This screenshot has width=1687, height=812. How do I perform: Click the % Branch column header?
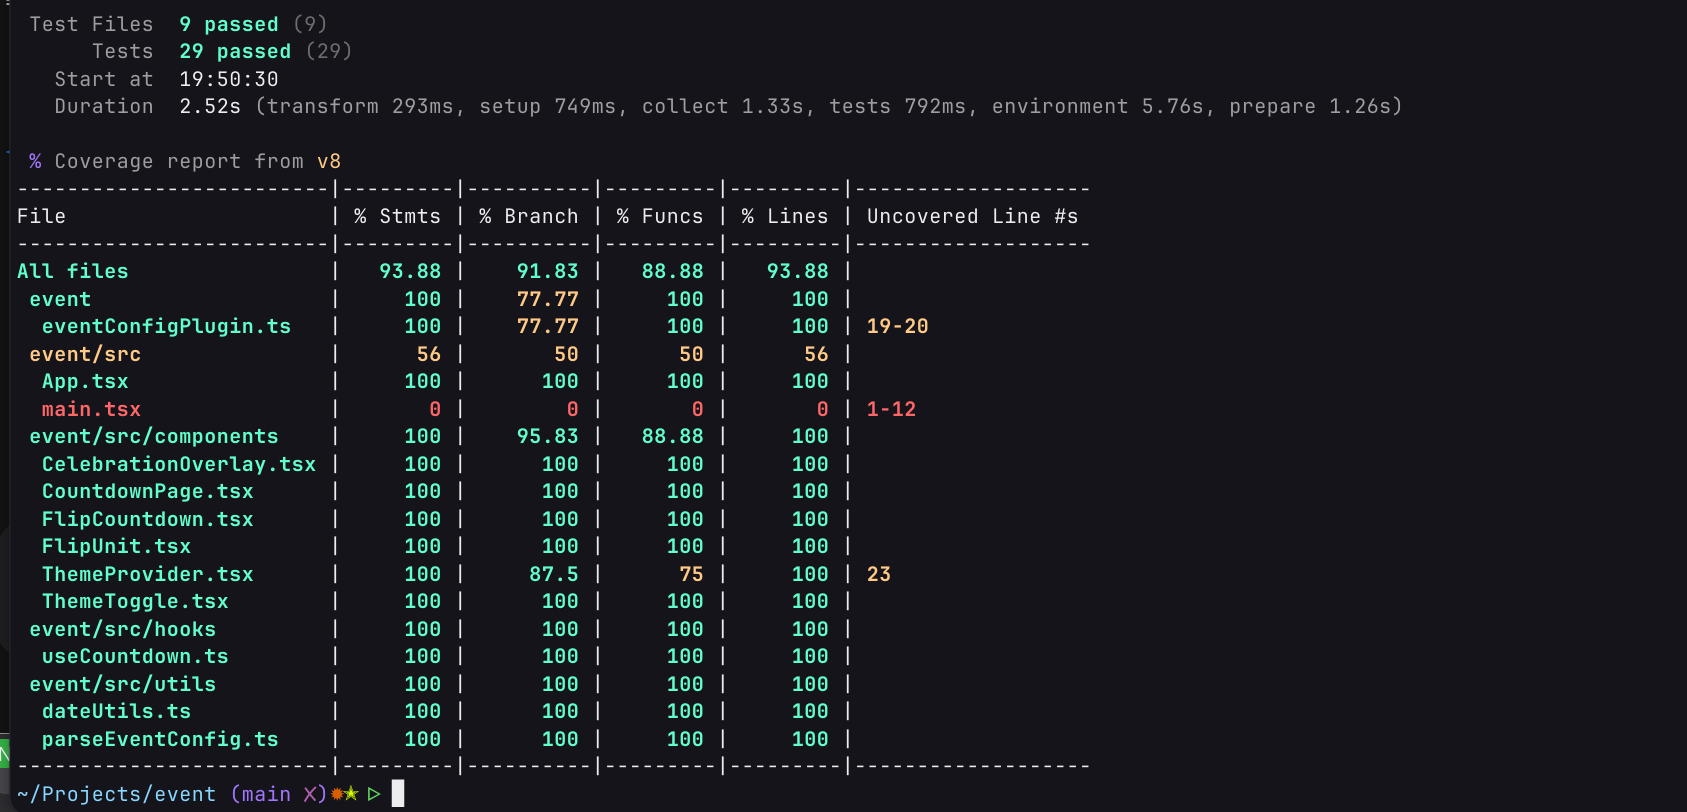[x=528, y=216]
